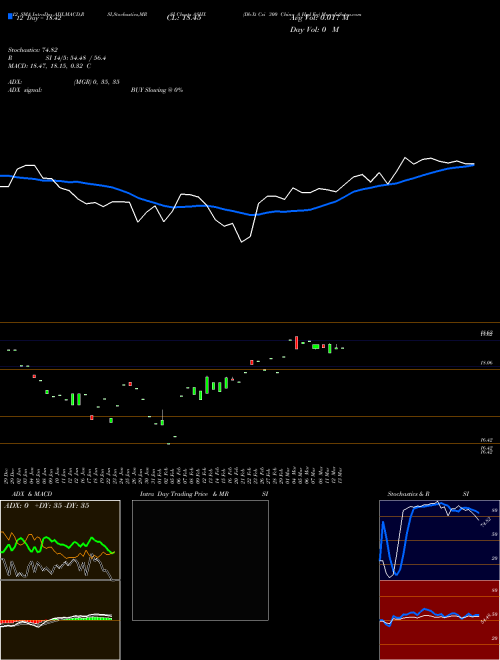Click the blue 12-day SMA legend square

point(10,16)
